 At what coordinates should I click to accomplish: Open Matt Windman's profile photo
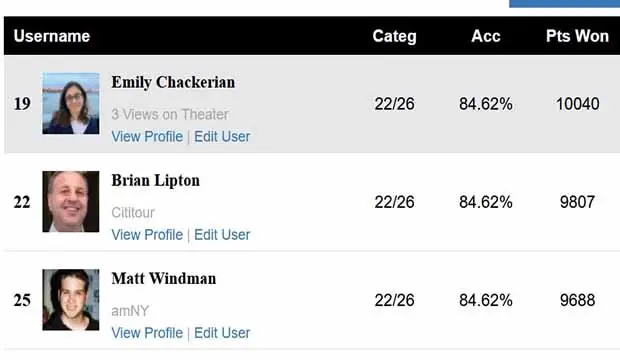click(71, 299)
